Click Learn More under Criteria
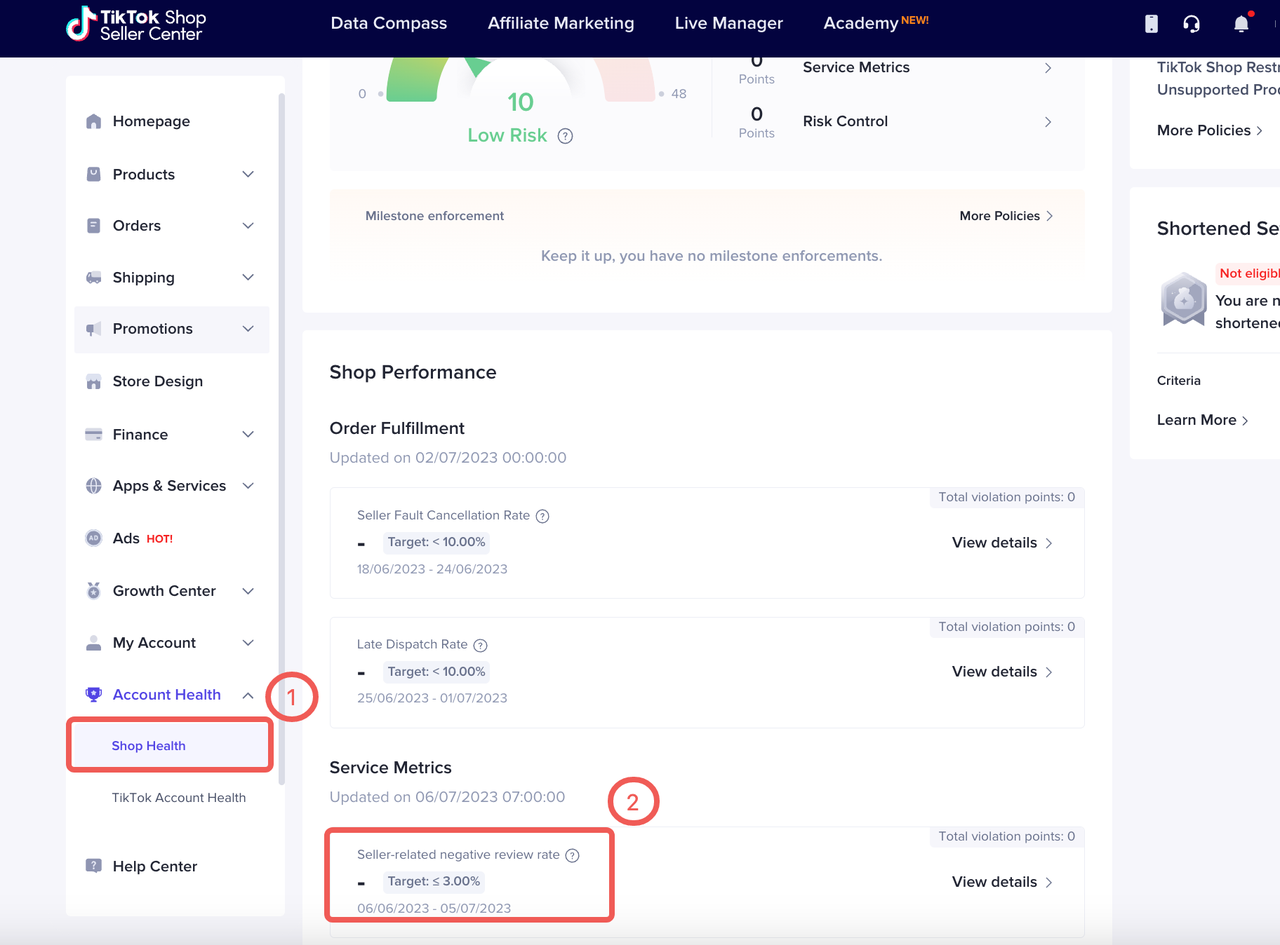 point(1202,420)
